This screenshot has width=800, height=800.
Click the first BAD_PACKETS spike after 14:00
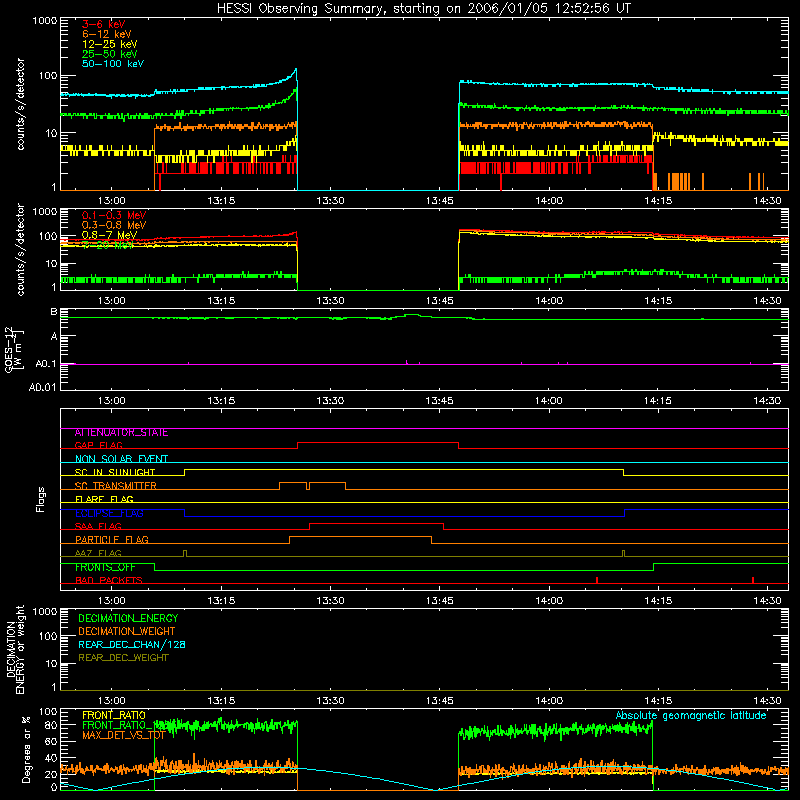point(597,580)
